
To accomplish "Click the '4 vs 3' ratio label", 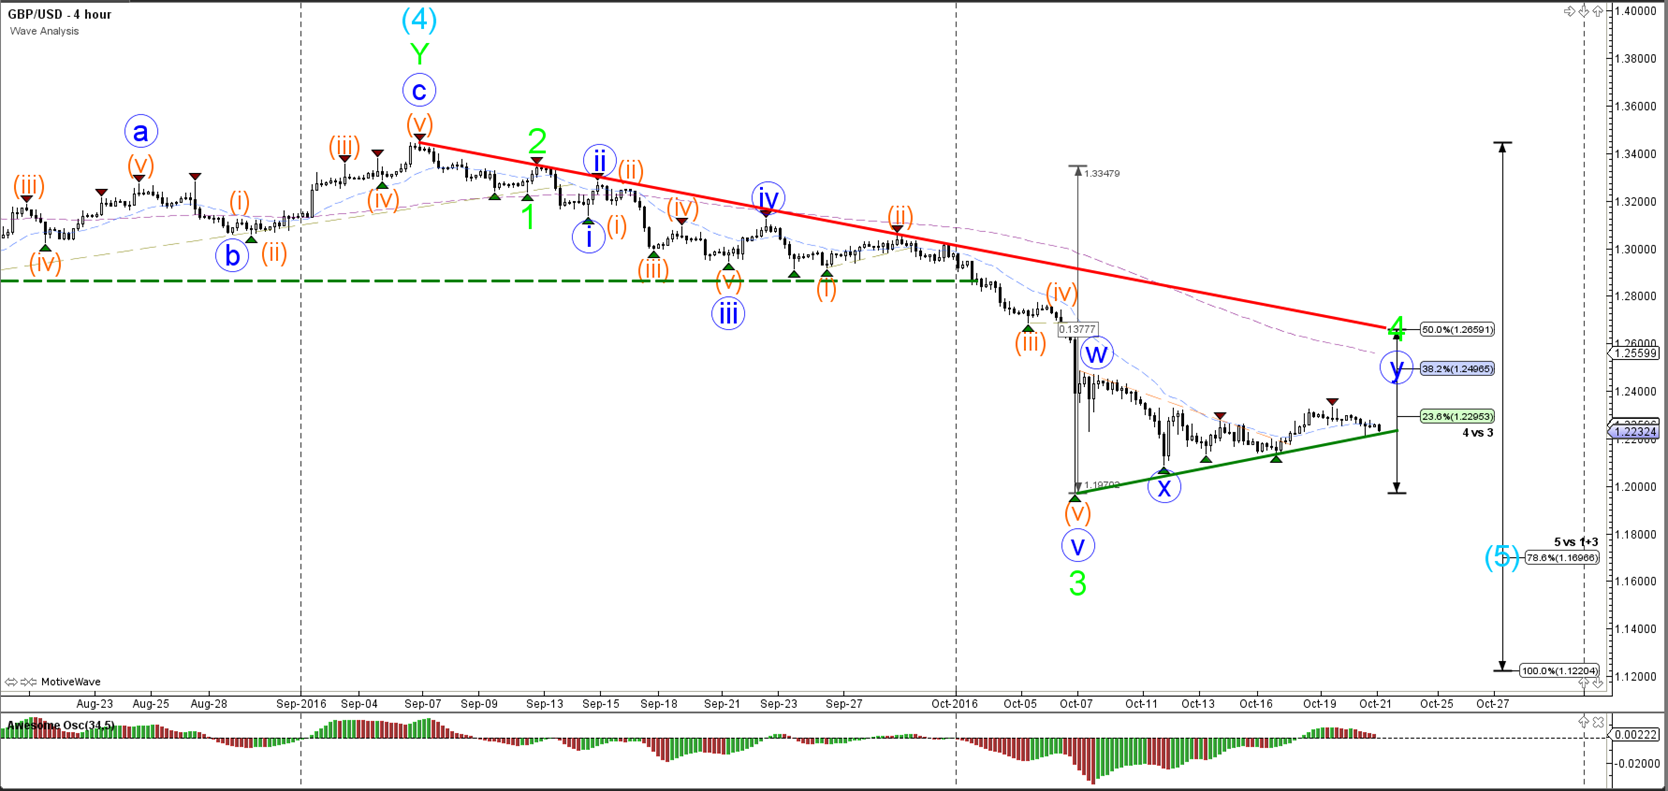I will coord(1478,433).
